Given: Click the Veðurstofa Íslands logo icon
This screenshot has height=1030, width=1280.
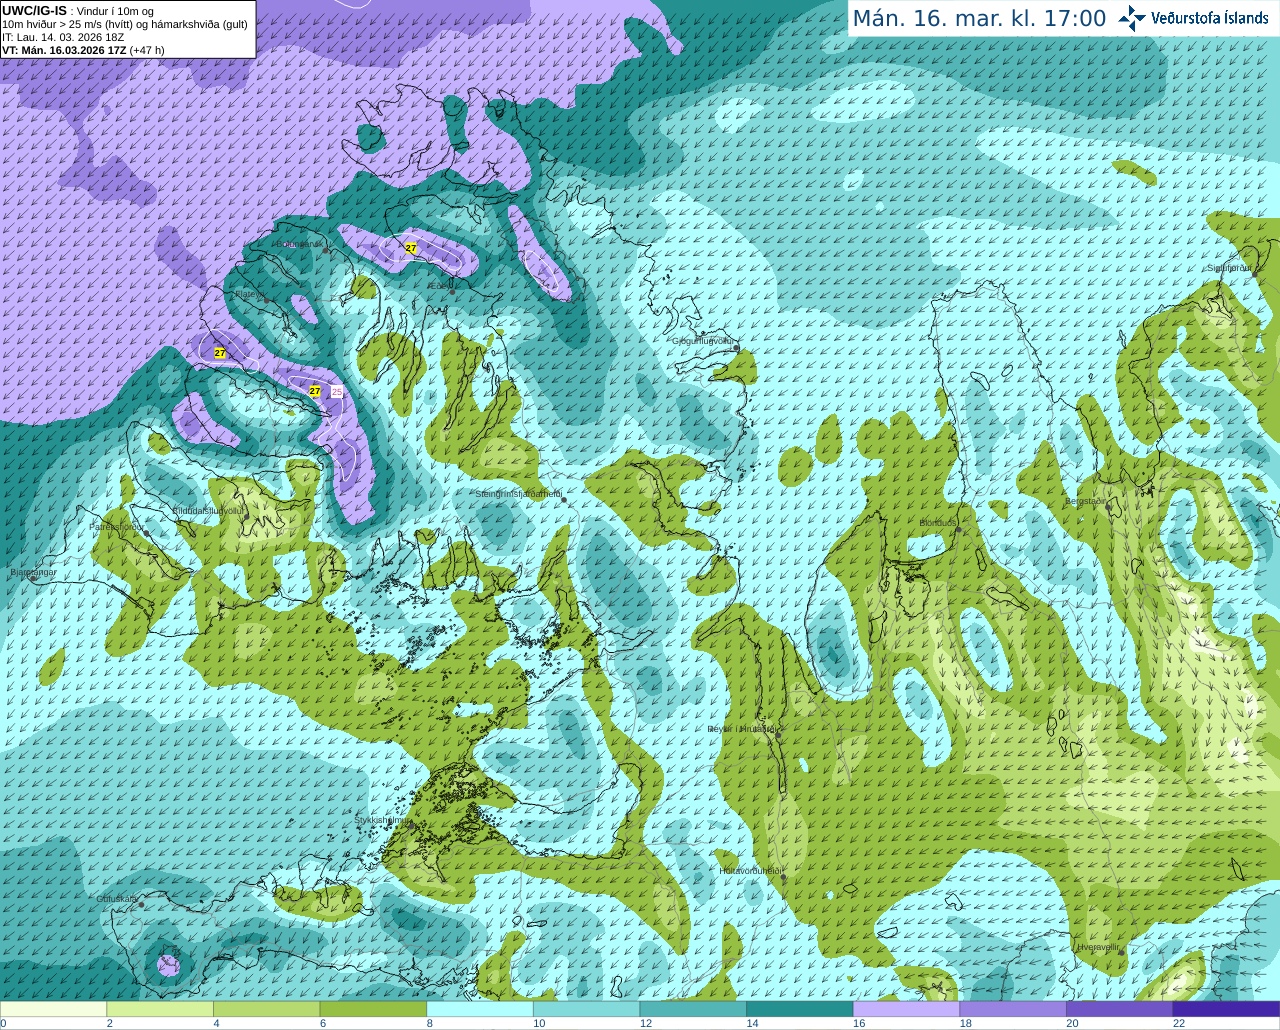Looking at the screenshot, I should pyautogui.click(x=1131, y=18).
